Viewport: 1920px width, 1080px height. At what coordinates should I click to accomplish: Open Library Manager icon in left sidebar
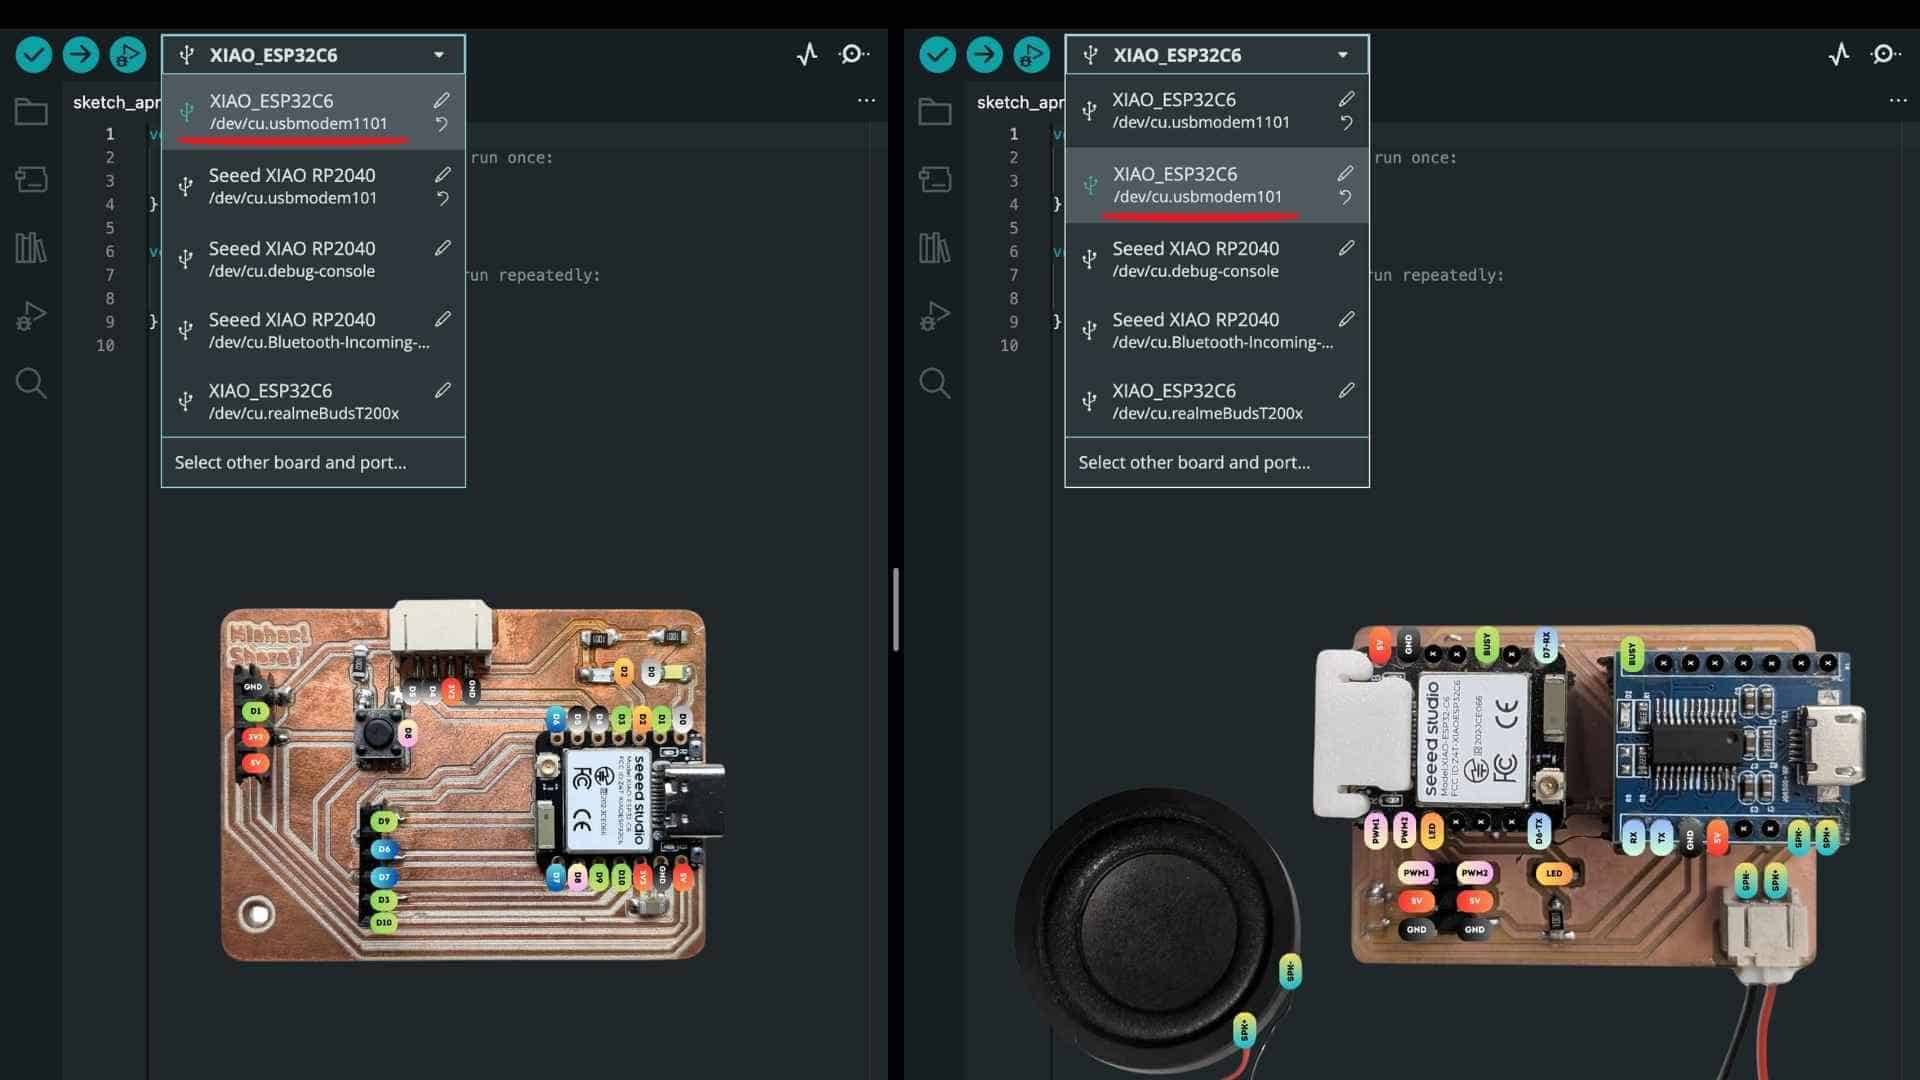(x=31, y=247)
